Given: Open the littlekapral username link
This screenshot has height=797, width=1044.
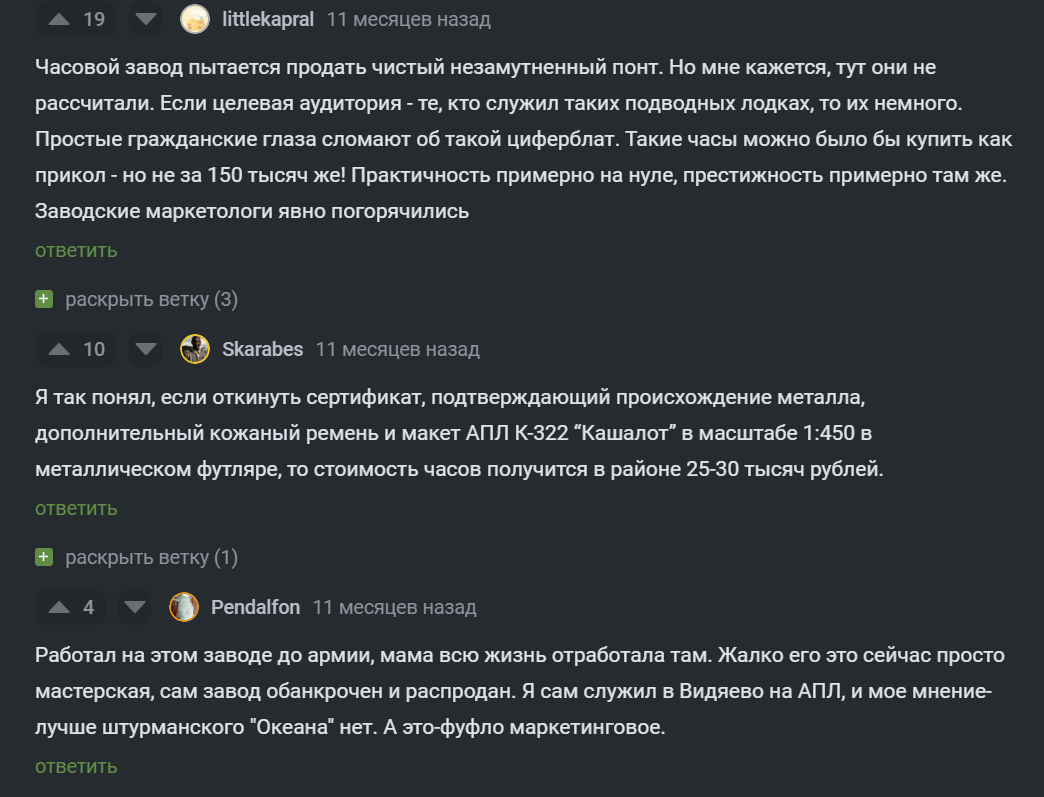Looking at the screenshot, I should click(x=268, y=19).
